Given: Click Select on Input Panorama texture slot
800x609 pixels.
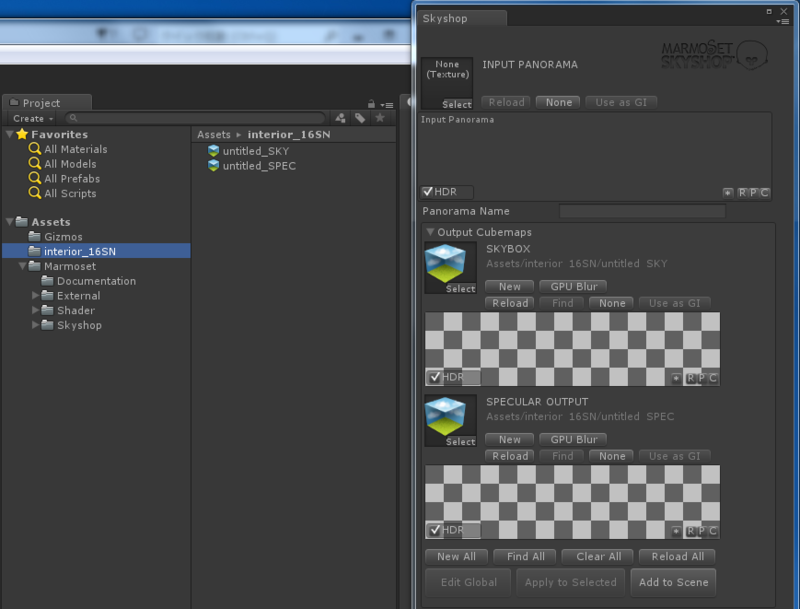Looking at the screenshot, I should pyautogui.click(x=457, y=105).
